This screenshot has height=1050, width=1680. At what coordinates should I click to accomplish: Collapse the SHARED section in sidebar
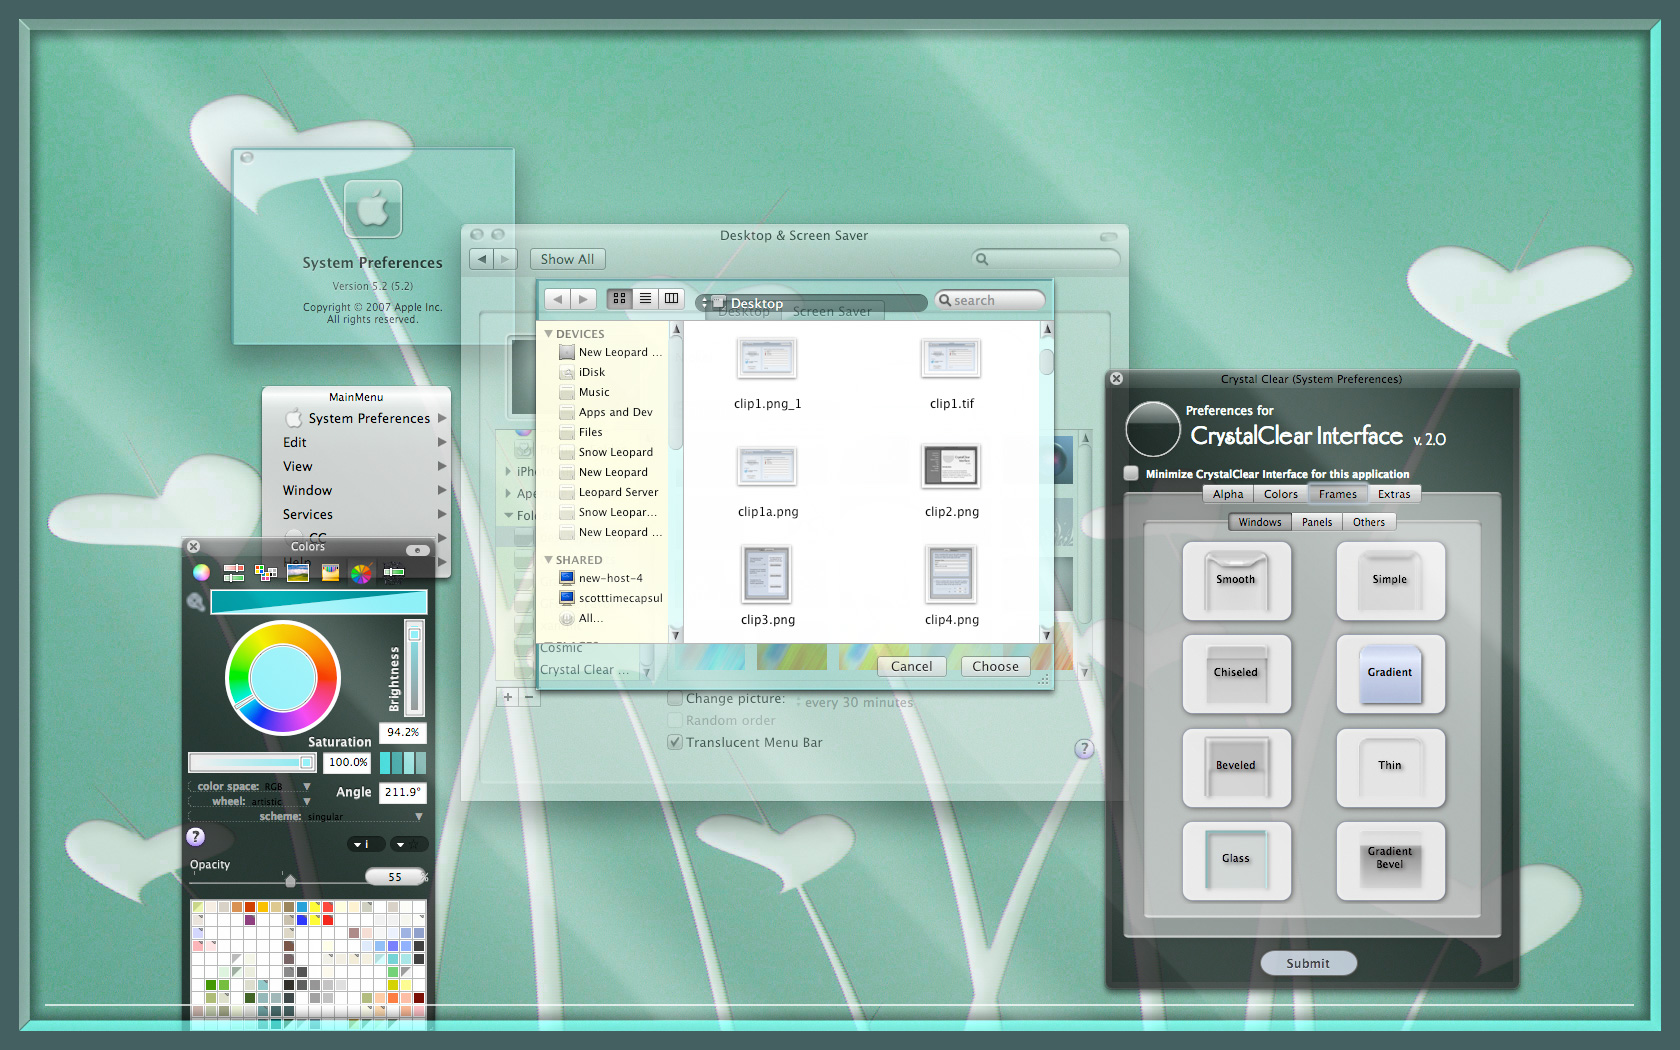(x=548, y=560)
